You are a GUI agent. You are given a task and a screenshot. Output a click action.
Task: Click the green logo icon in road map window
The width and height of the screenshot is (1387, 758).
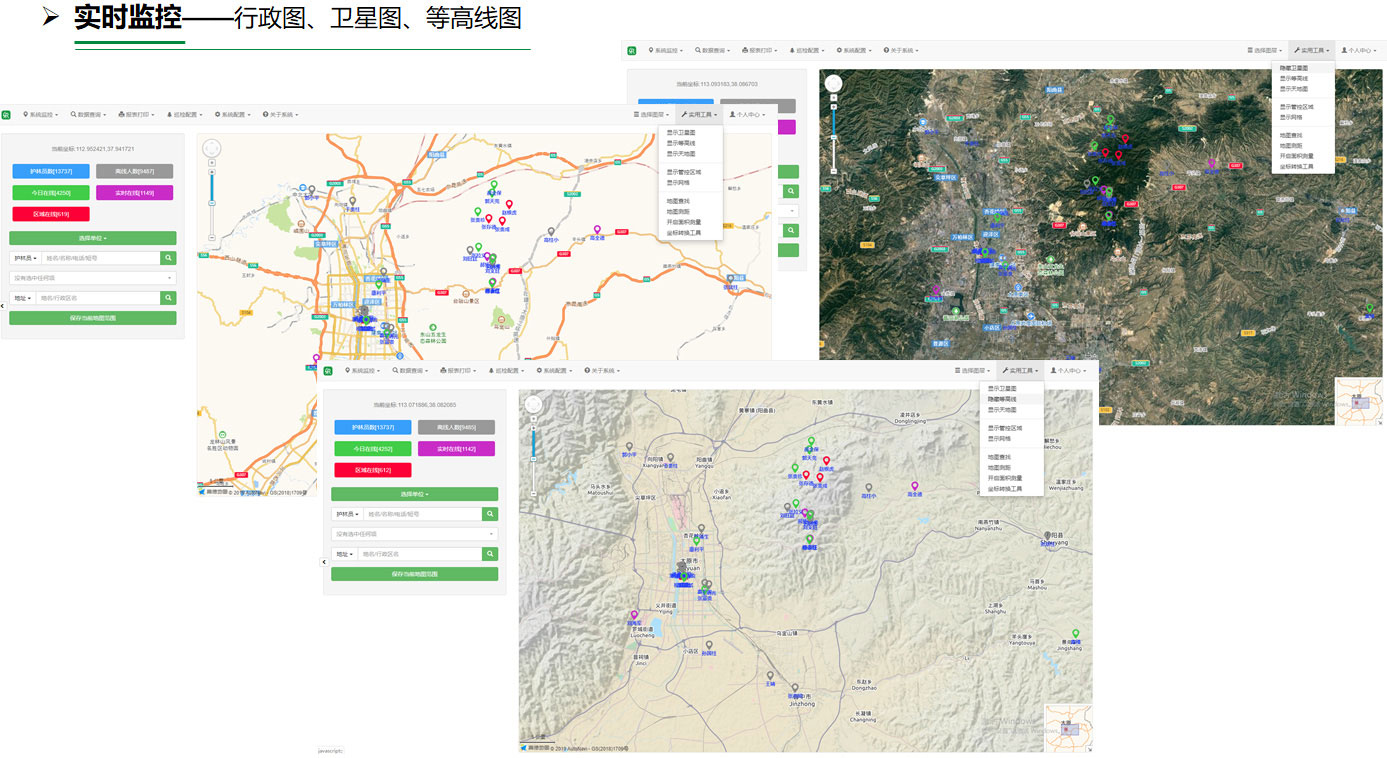(6, 115)
